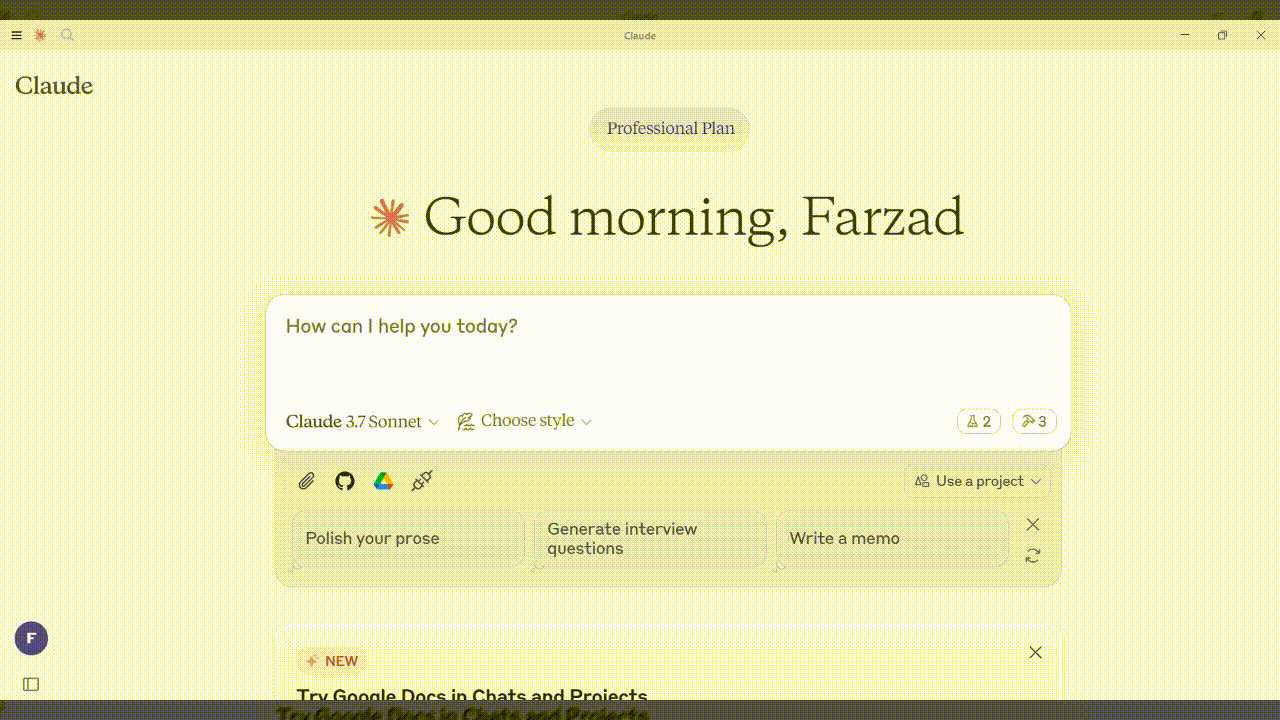Viewport: 1280px width, 720px height.
Task: Expand the Claude 3.7 Sonnet model selector
Action: pos(362,421)
